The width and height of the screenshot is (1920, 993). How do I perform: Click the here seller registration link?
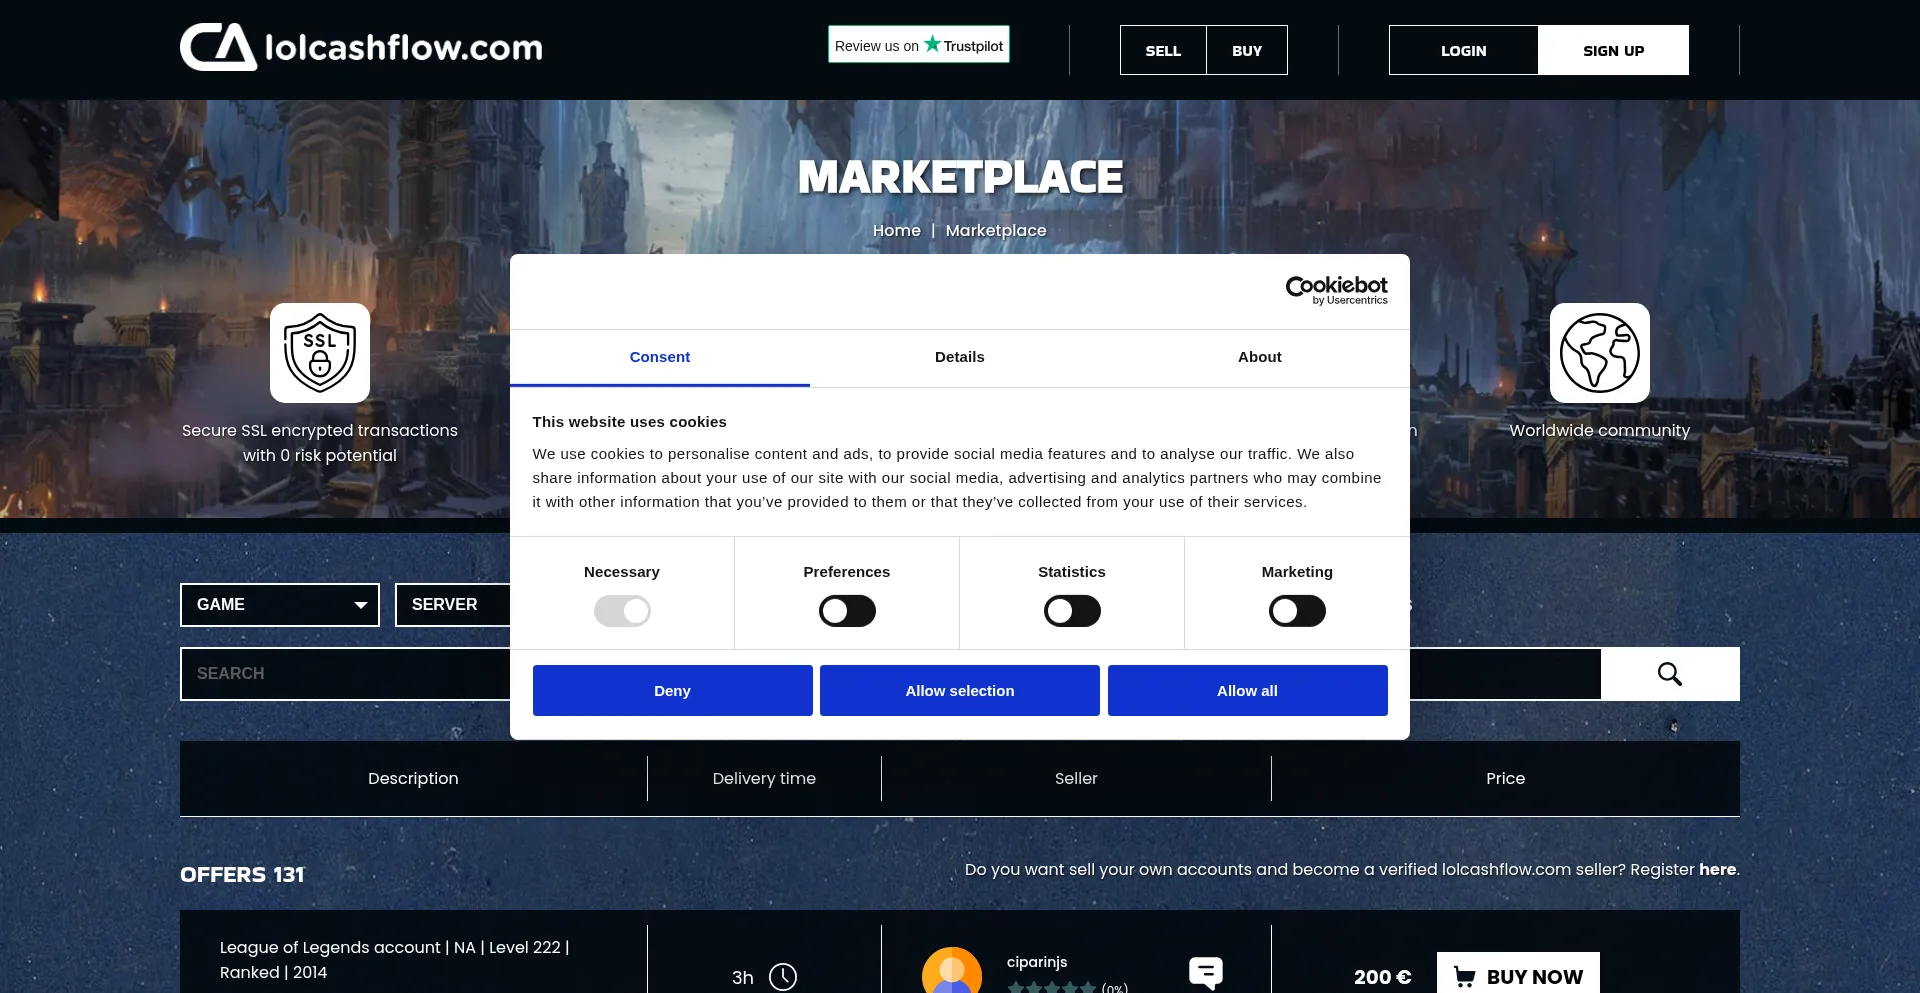coord(1717,870)
